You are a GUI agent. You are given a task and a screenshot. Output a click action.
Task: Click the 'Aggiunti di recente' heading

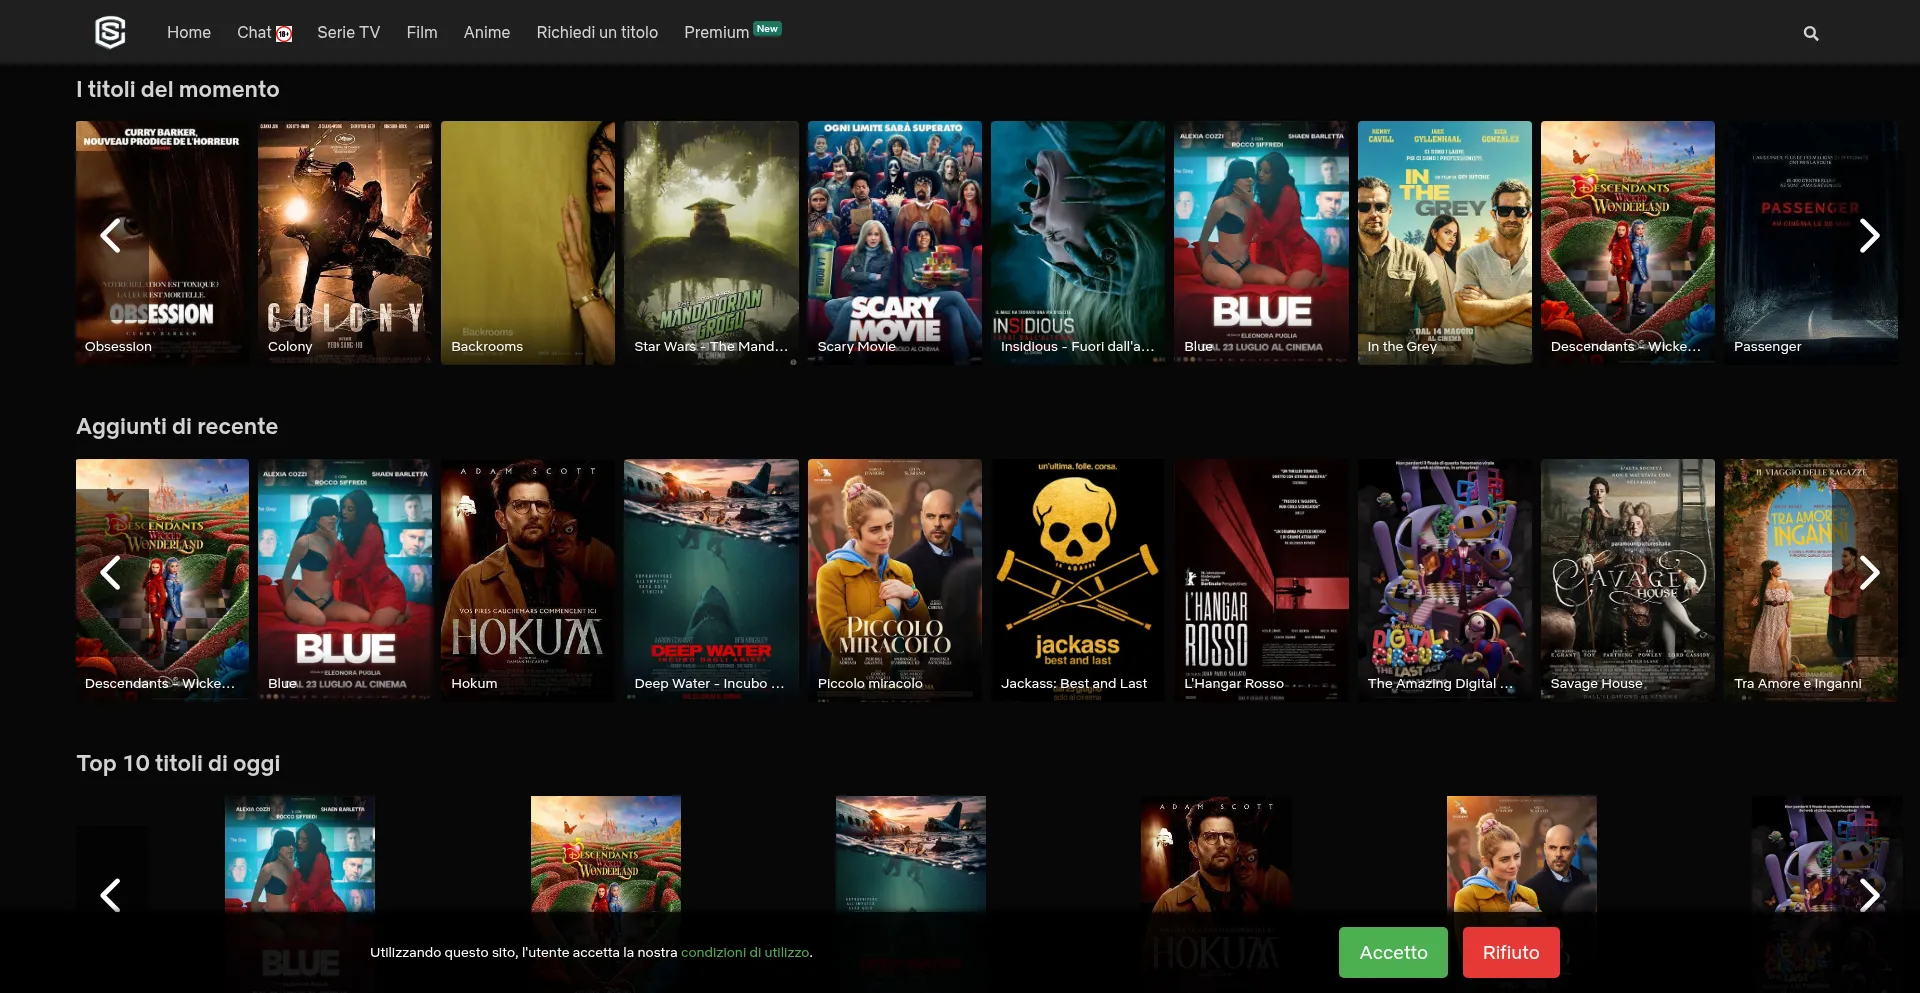pos(177,426)
